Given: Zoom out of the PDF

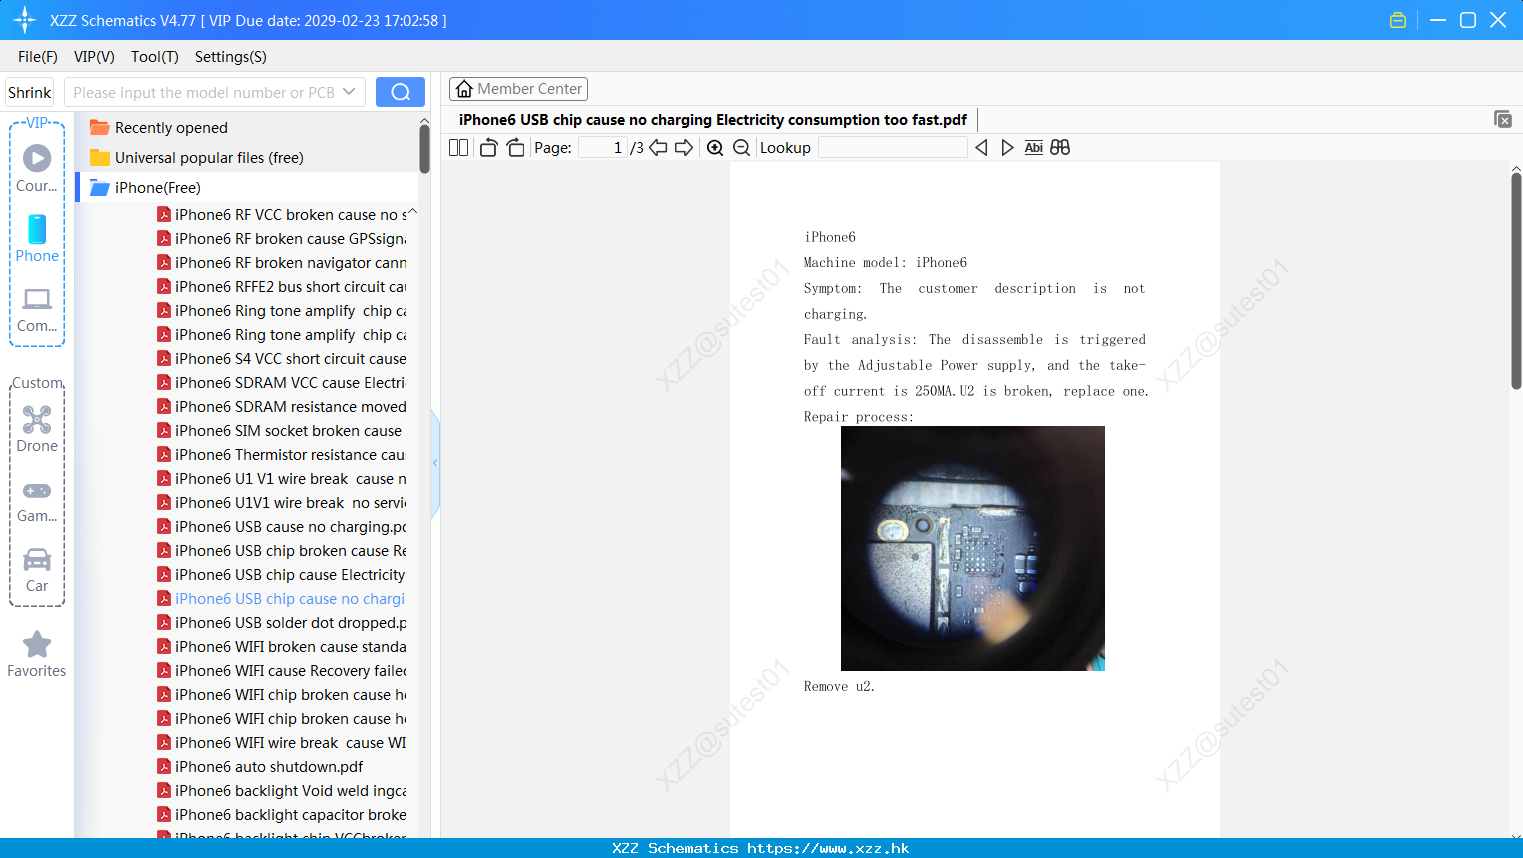Looking at the screenshot, I should (741, 147).
